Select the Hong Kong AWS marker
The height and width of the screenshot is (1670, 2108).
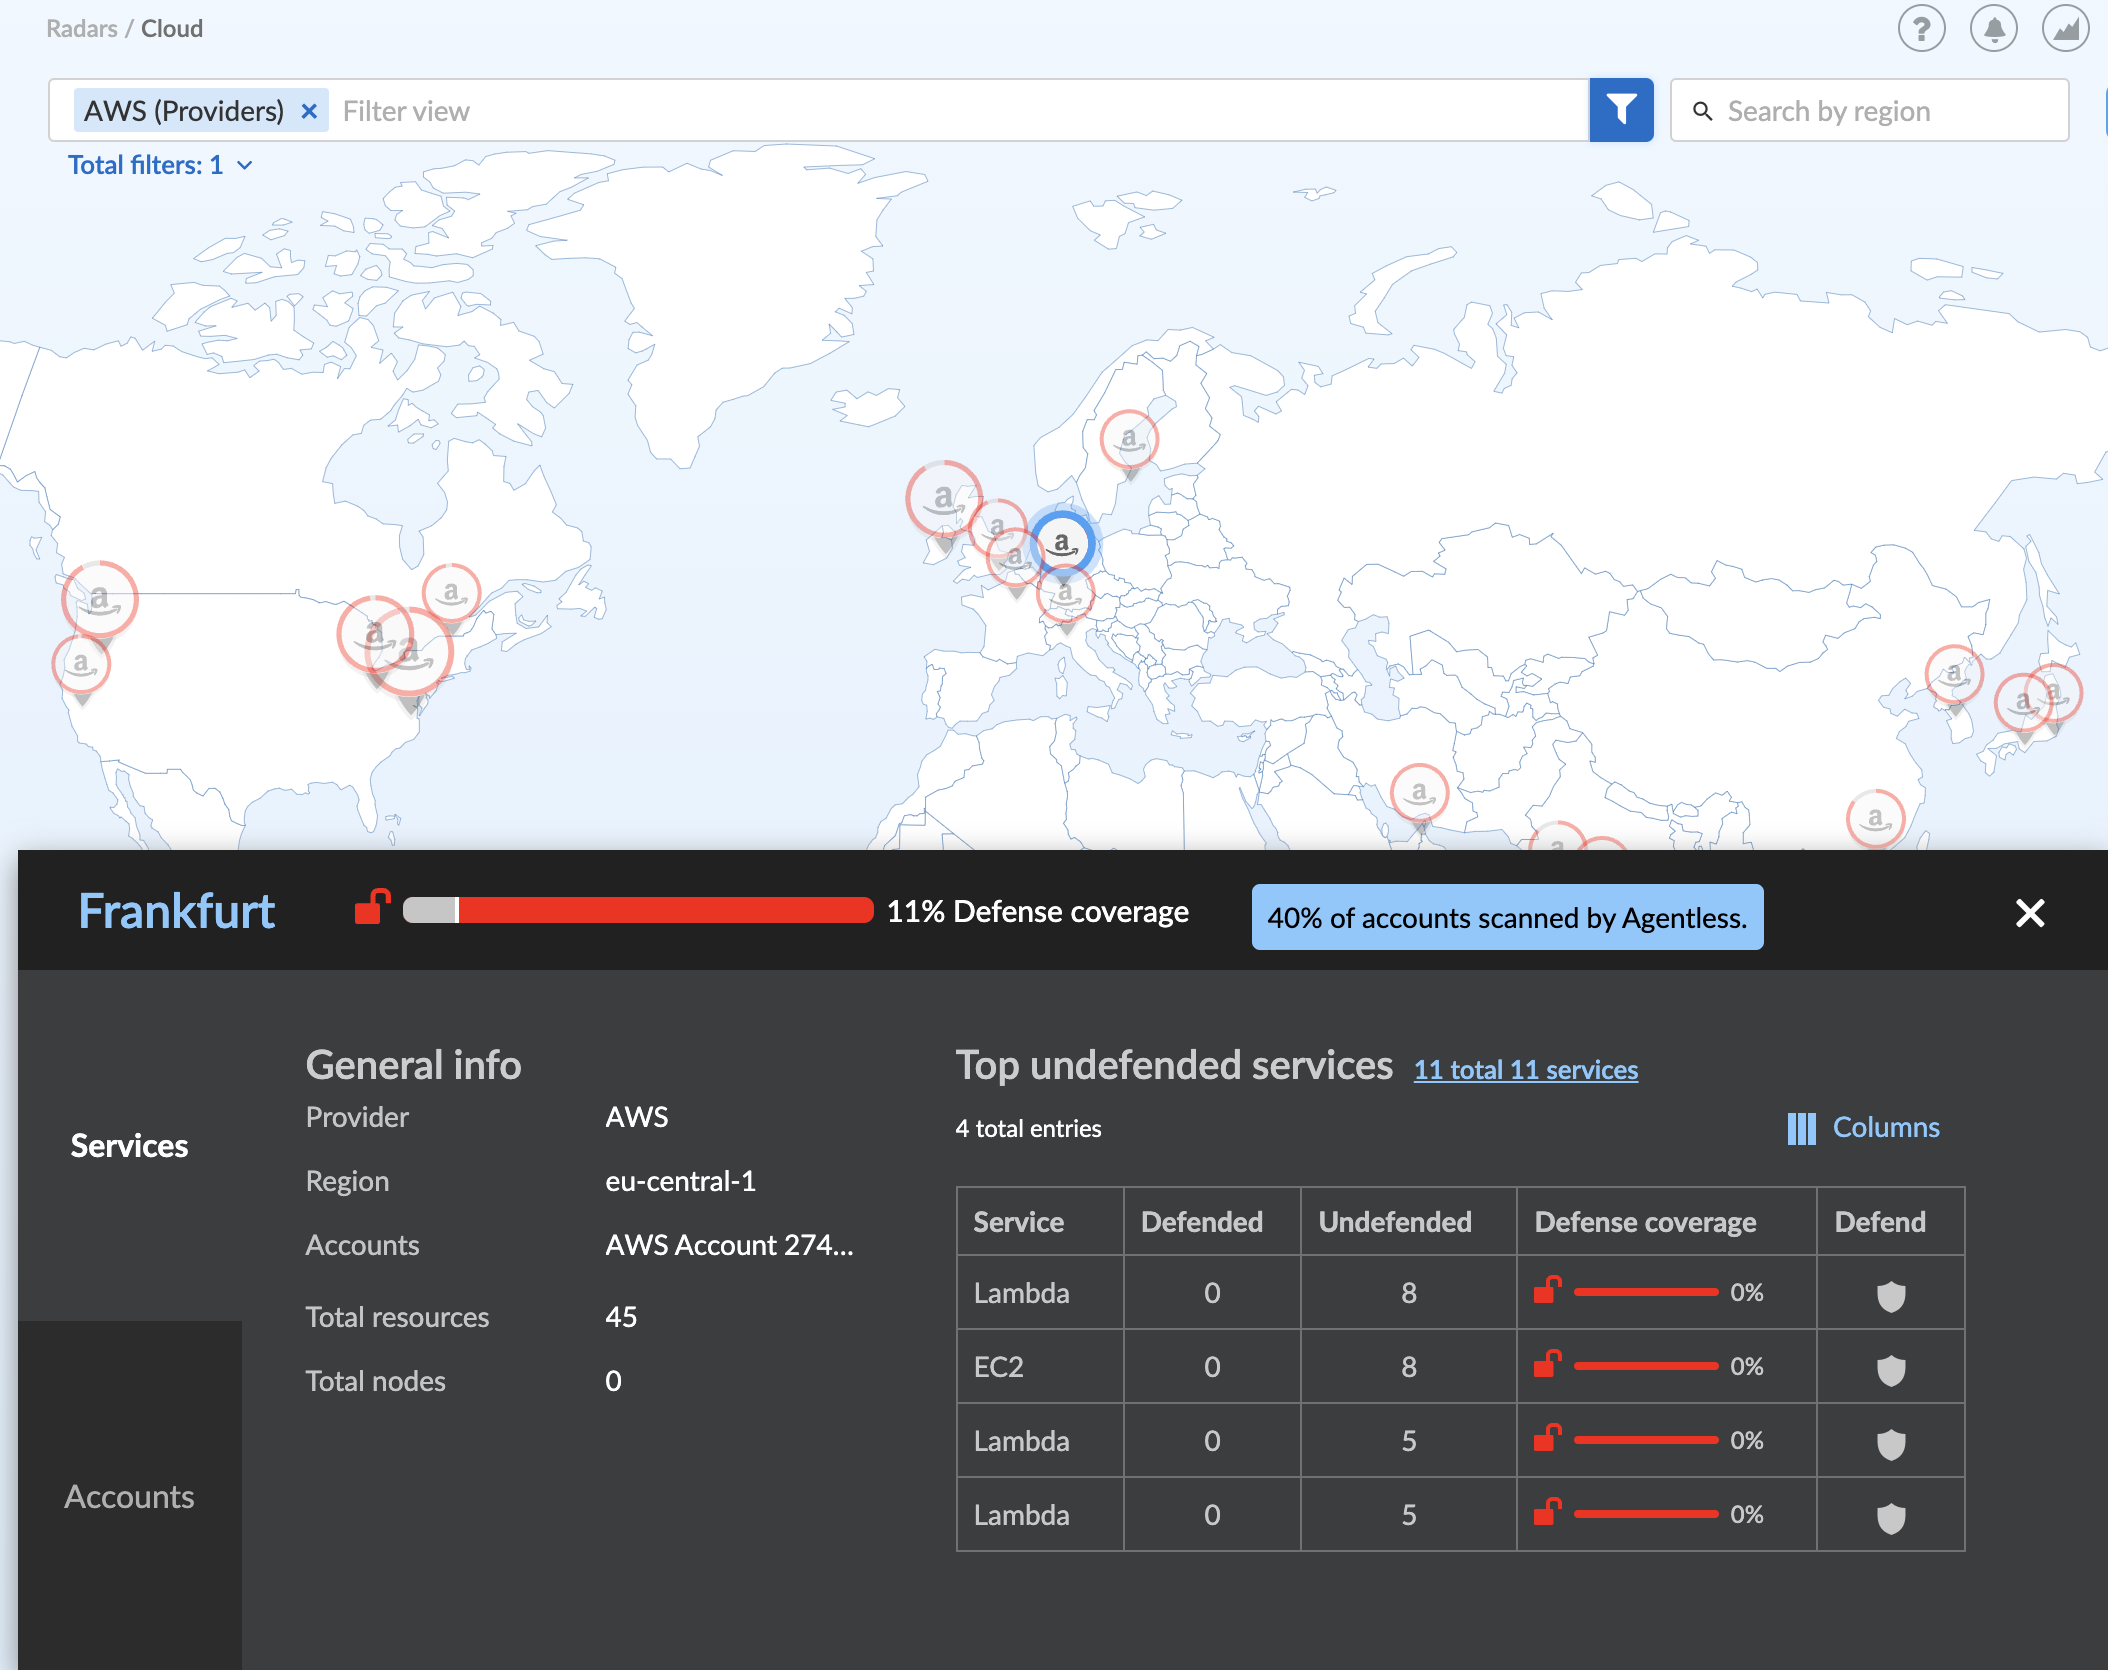[x=1875, y=819]
